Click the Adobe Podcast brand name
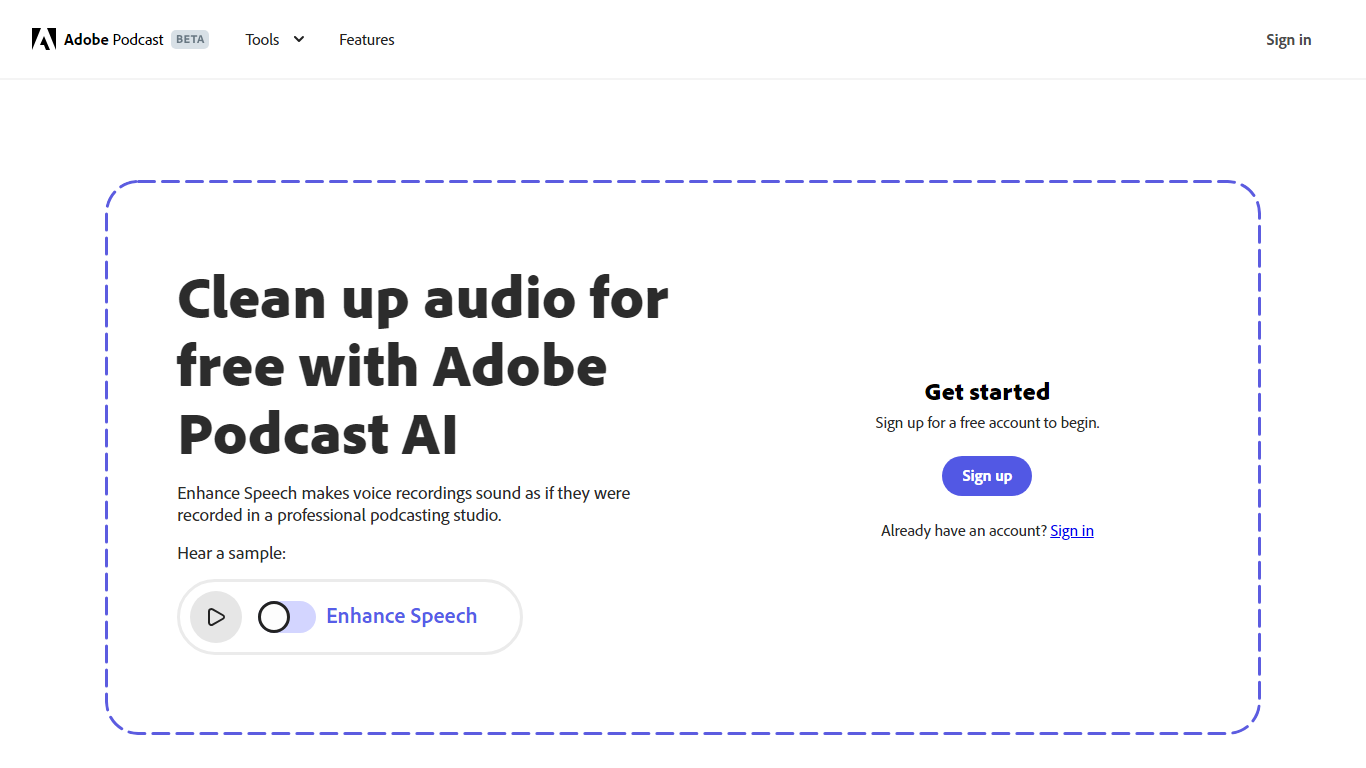The height and width of the screenshot is (768, 1366). [114, 40]
